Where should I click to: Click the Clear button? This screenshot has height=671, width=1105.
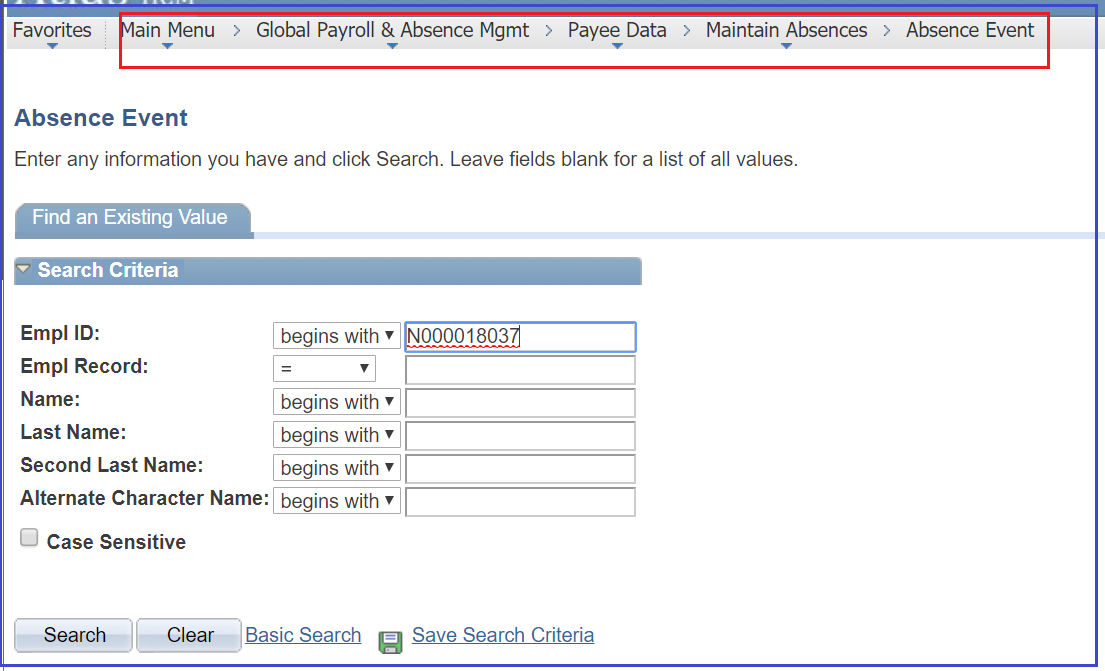coord(189,635)
